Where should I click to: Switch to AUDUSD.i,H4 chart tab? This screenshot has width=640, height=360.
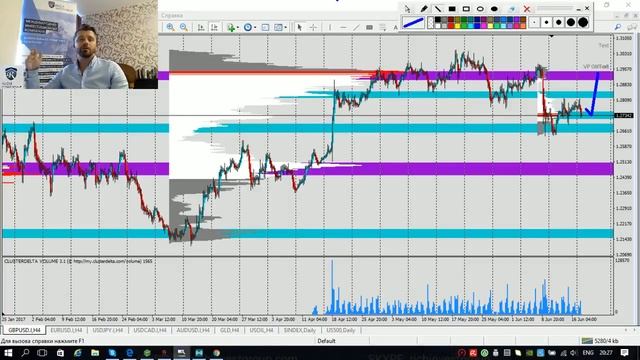coord(193,330)
